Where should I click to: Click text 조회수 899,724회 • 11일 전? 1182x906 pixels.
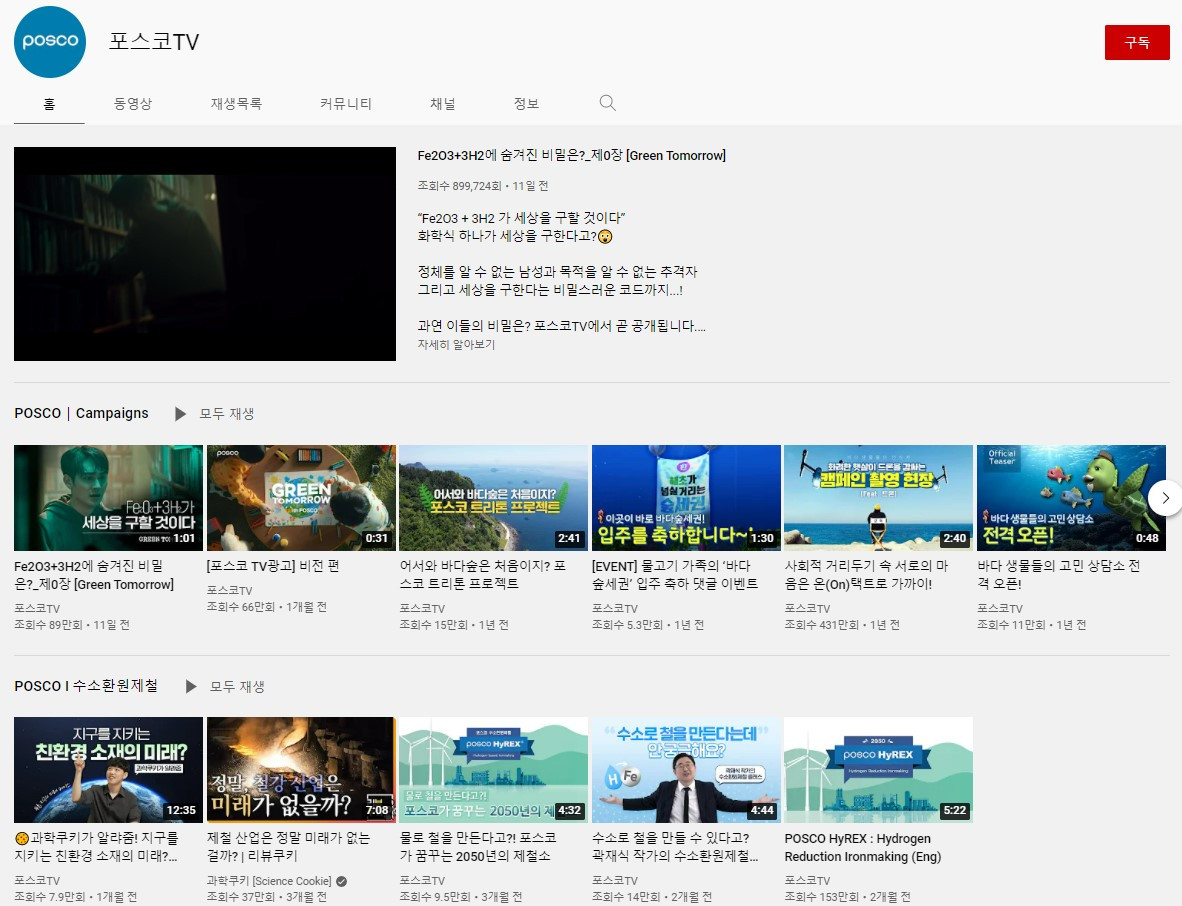pos(482,185)
